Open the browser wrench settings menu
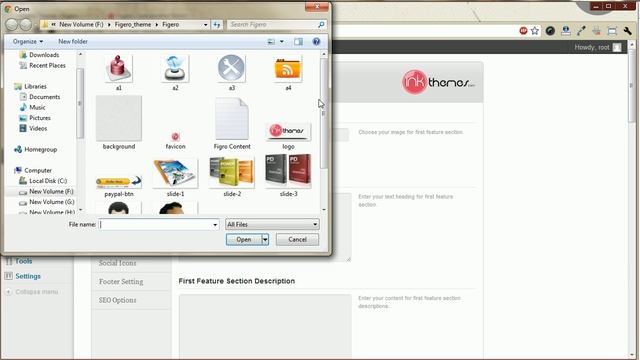640x360 pixels. (x=628, y=31)
